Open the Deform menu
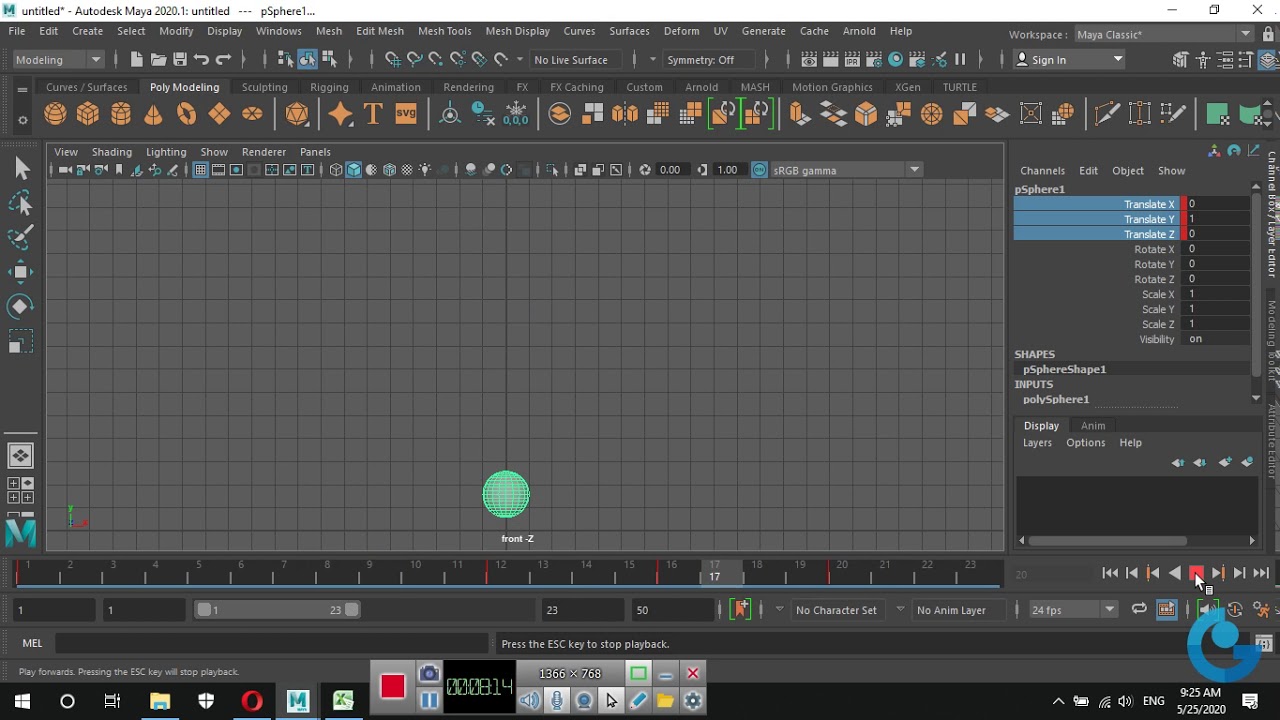This screenshot has height=720, width=1280. pos(681,31)
